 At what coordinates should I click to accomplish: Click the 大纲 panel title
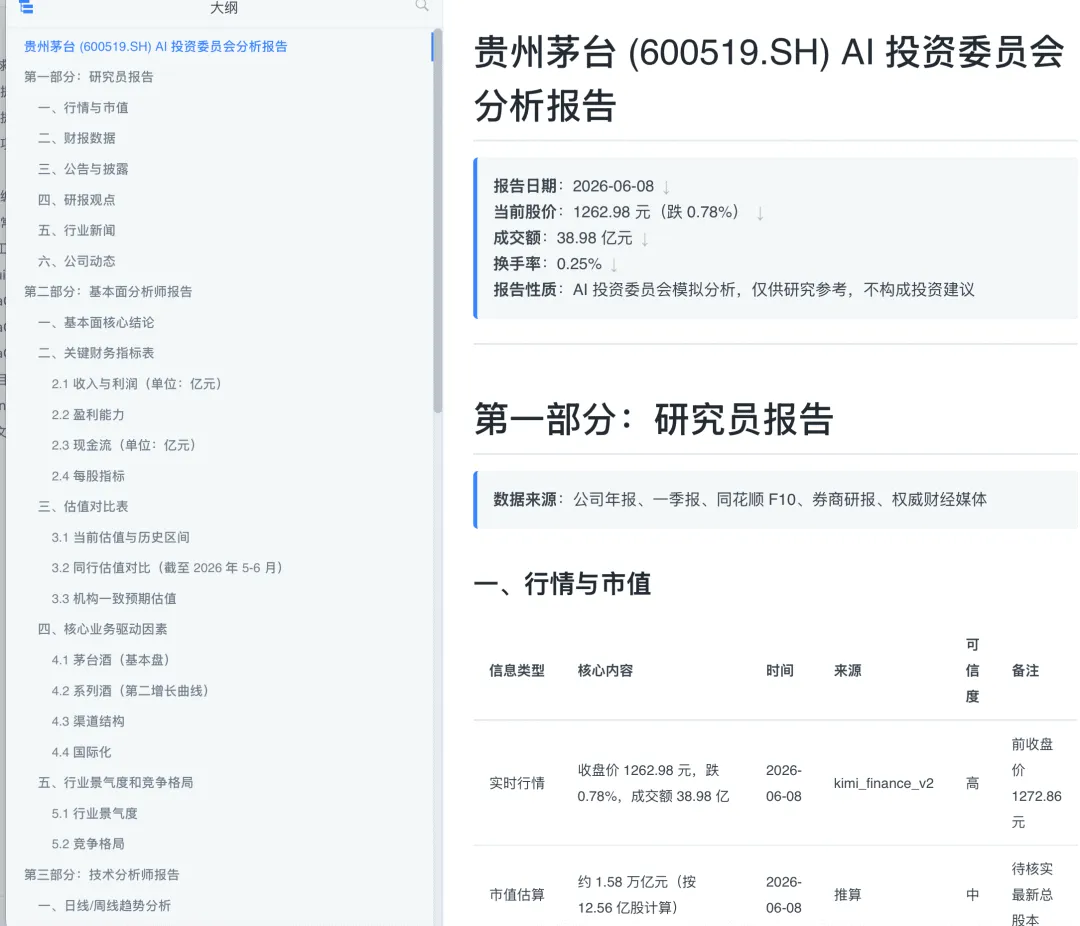[x=224, y=8]
